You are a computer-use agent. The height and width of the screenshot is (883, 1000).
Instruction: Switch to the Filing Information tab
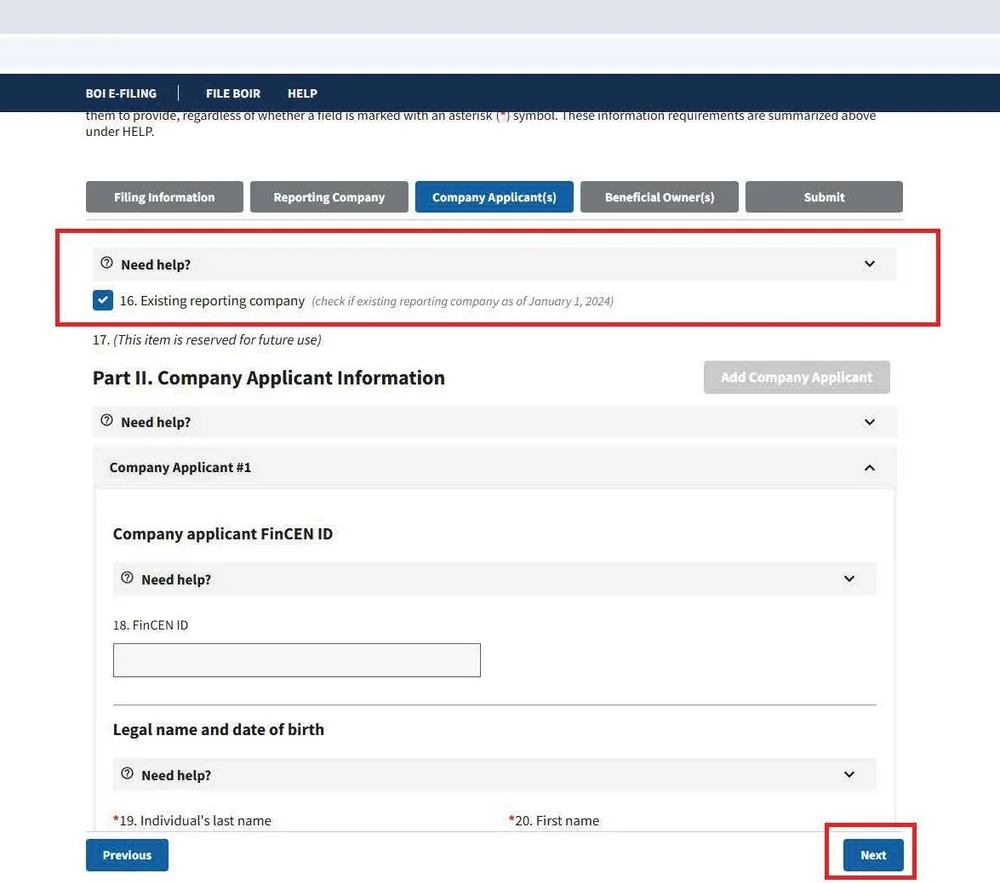[x=164, y=196]
